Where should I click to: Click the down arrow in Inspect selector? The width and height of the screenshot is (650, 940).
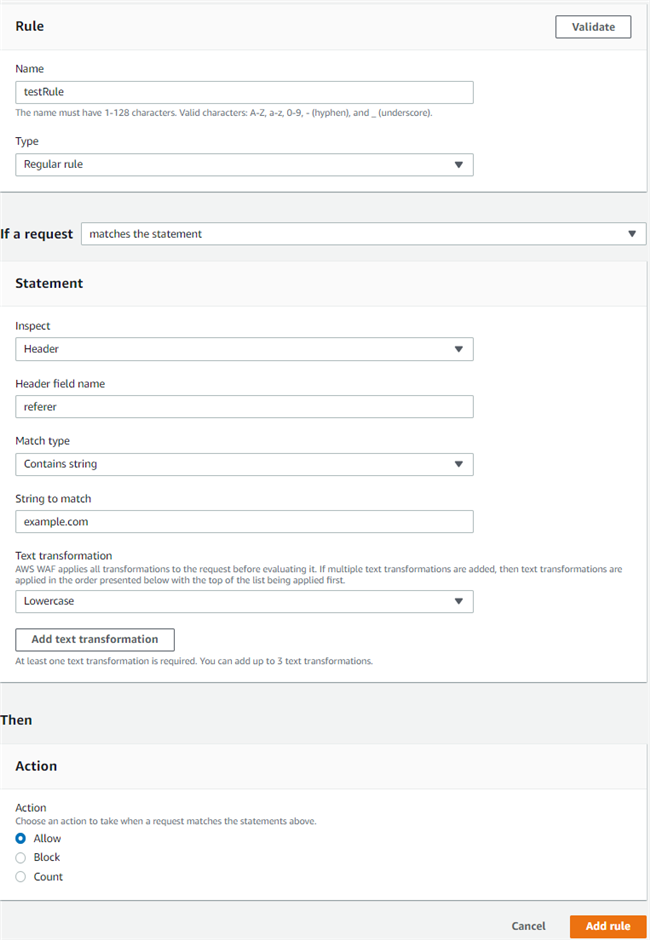point(458,349)
